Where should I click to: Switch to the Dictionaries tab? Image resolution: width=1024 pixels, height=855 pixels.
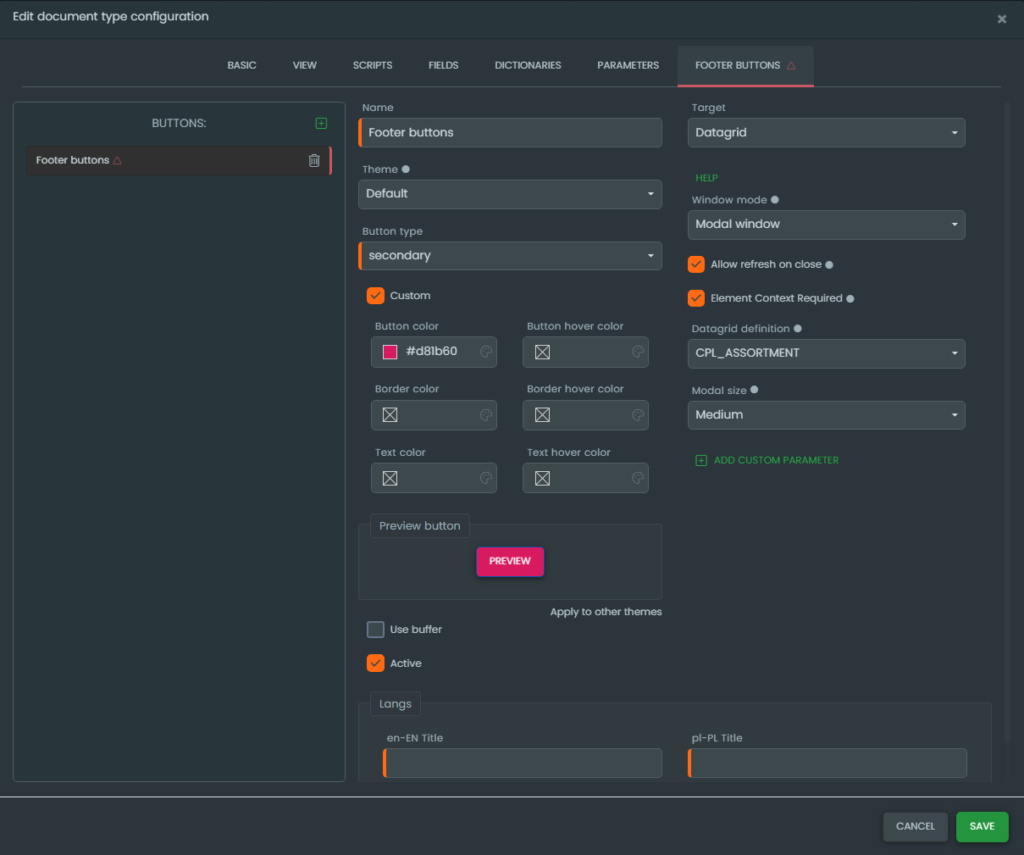tap(528, 66)
